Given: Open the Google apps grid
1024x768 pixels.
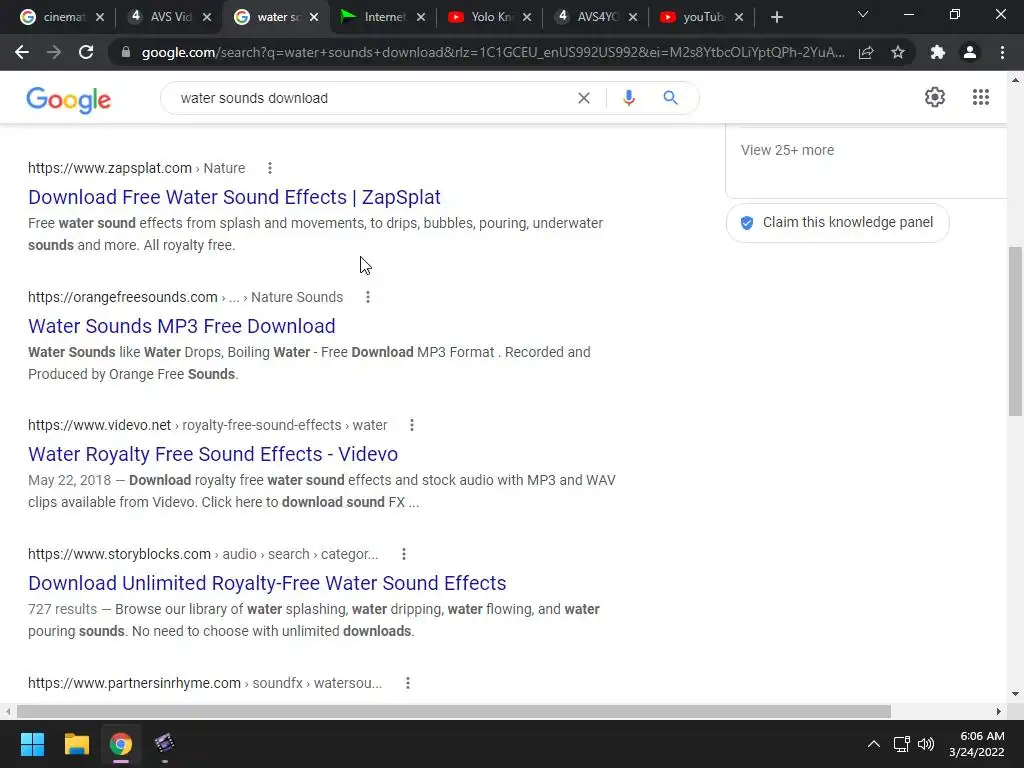Looking at the screenshot, I should coord(980,97).
